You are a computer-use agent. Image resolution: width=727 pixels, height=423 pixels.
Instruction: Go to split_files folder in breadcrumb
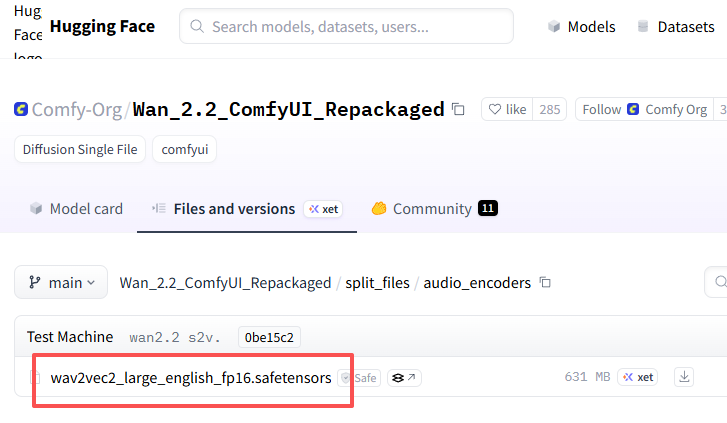point(377,283)
